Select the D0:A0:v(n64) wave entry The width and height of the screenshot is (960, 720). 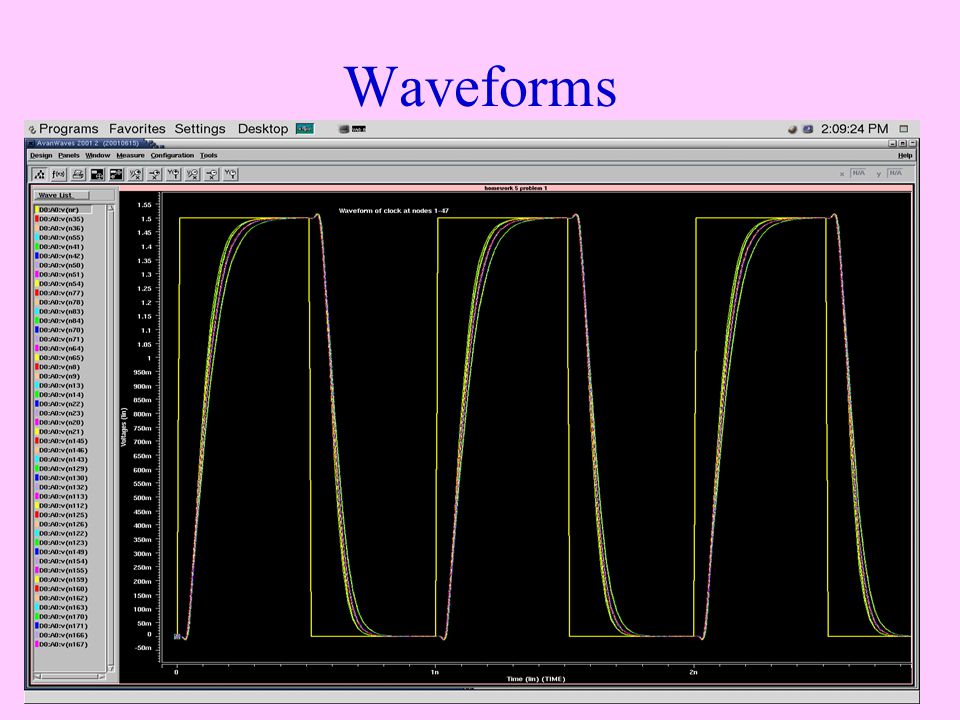[61, 348]
